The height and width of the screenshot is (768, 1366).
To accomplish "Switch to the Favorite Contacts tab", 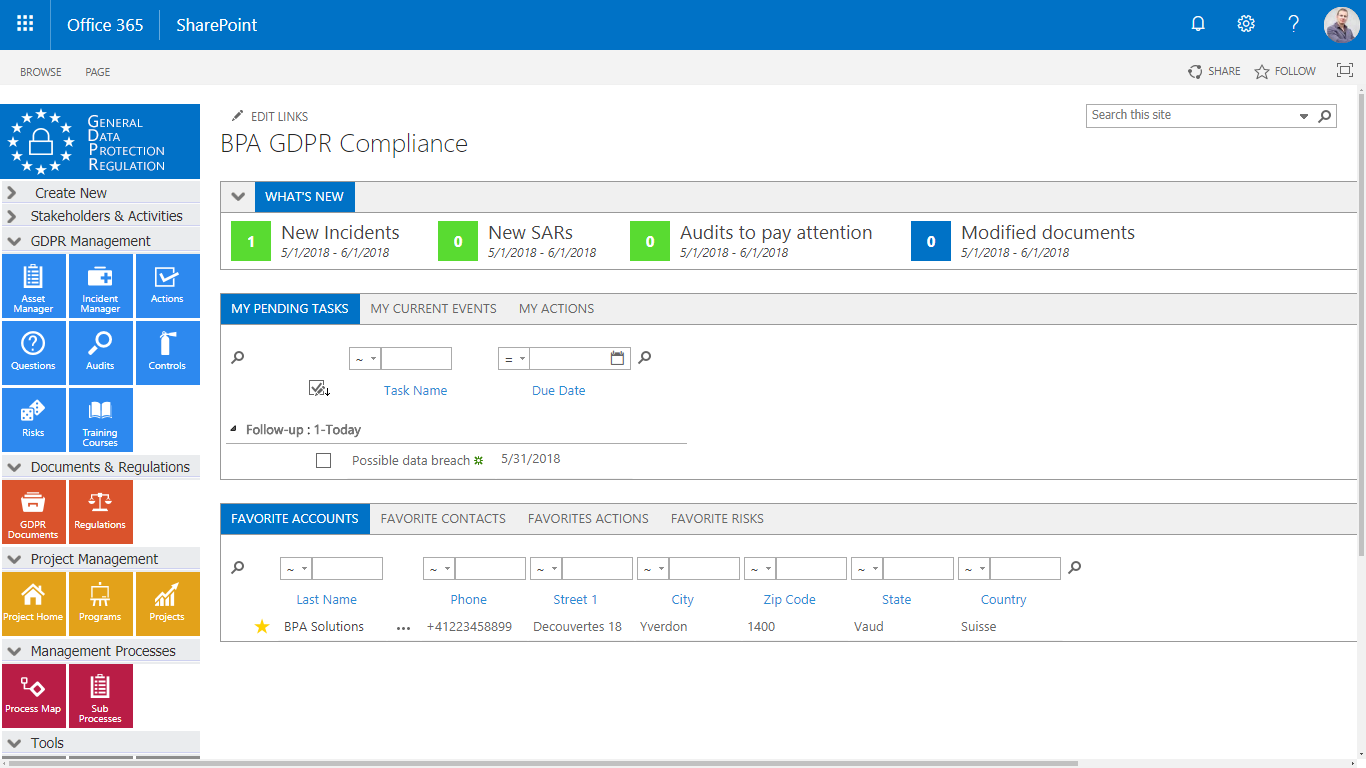I will [x=443, y=519].
